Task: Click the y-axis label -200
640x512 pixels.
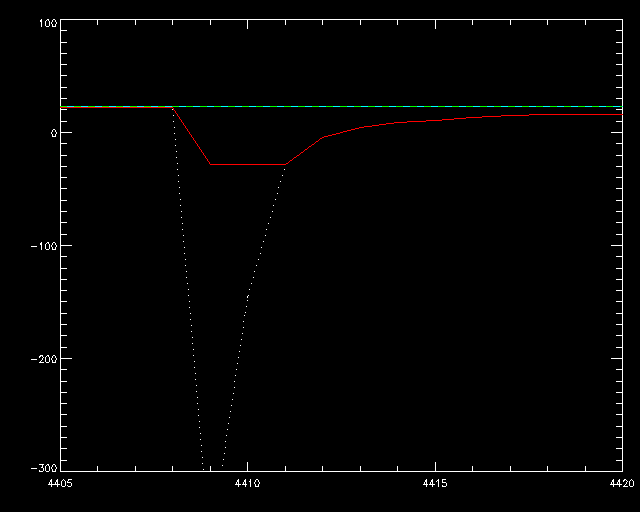Action: point(44,359)
